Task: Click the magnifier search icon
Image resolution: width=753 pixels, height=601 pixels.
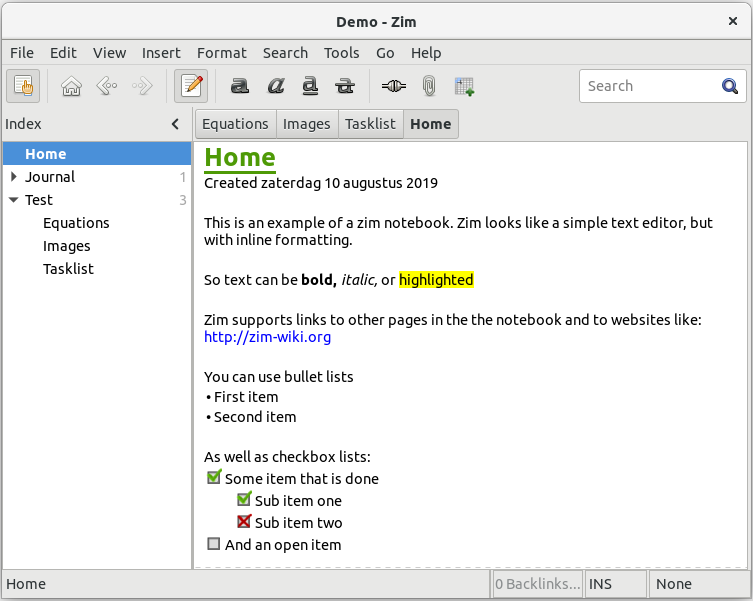Action: (730, 86)
